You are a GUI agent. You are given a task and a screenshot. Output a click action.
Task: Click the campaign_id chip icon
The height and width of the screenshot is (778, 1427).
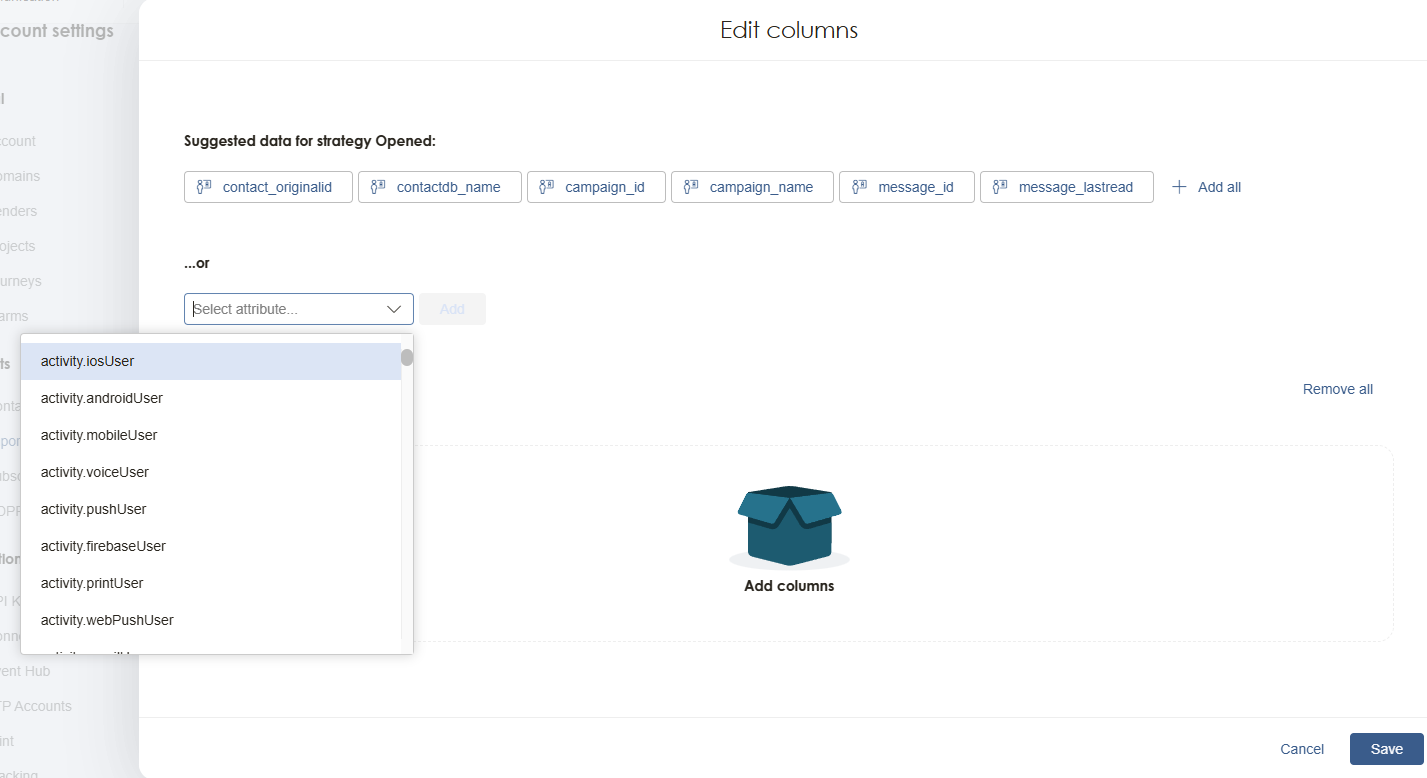[547, 187]
